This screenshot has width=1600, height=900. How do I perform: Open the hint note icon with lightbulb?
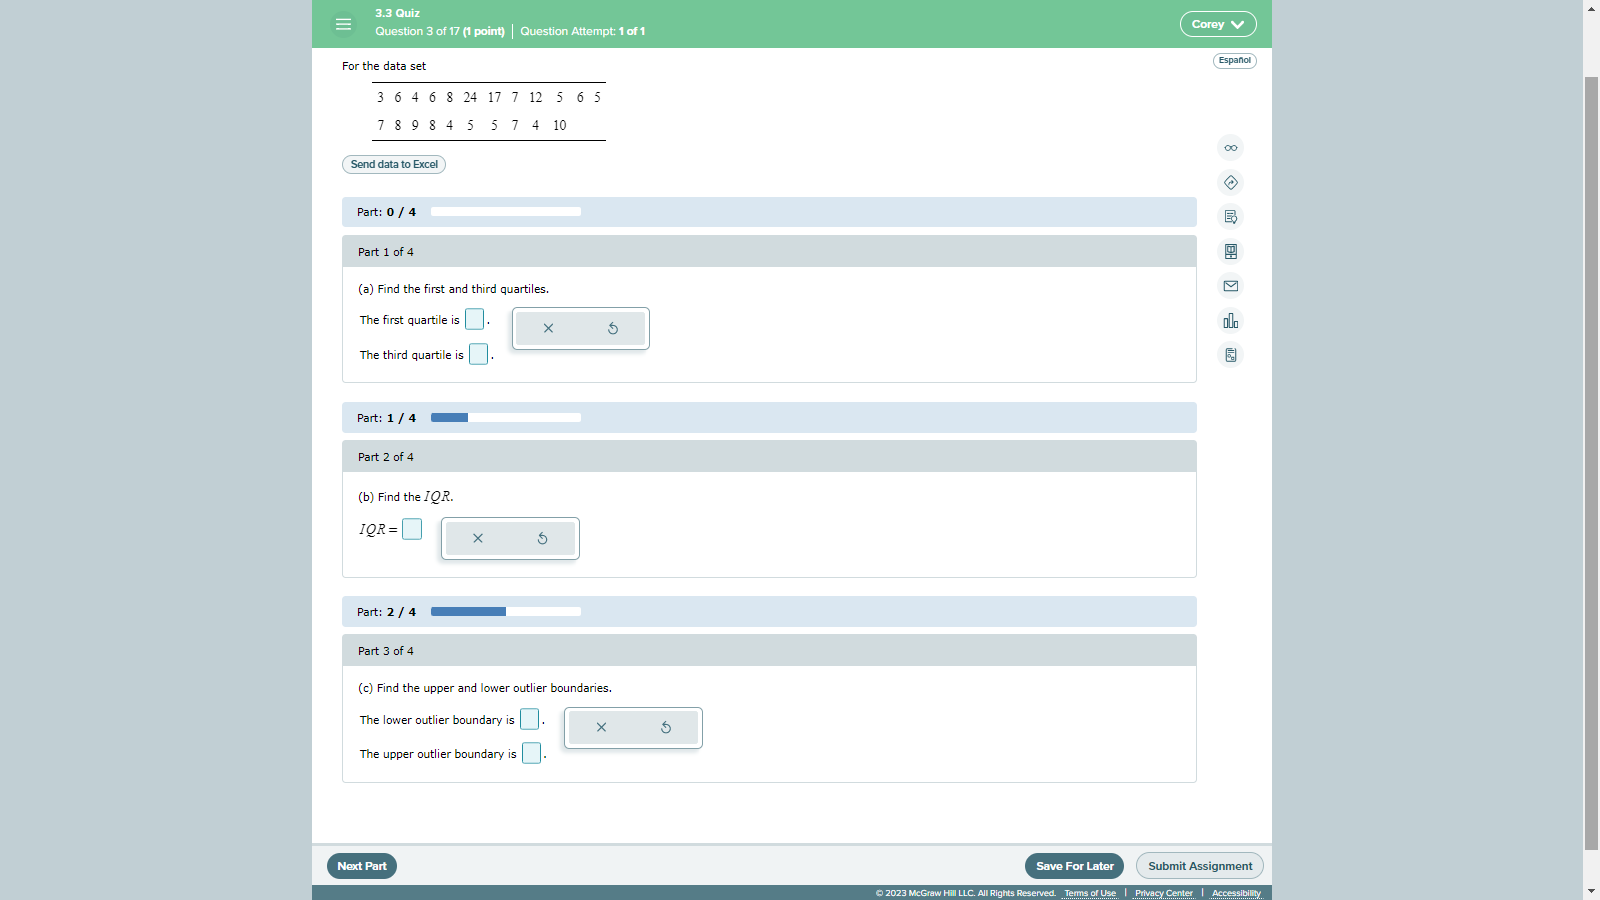(x=1230, y=217)
